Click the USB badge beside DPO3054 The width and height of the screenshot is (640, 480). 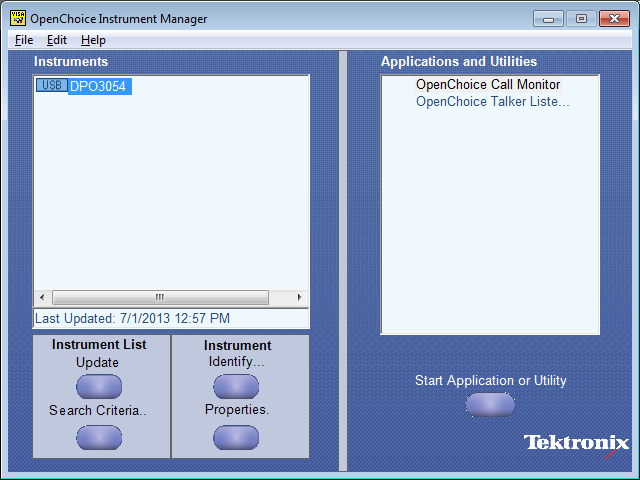coord(51,86)
